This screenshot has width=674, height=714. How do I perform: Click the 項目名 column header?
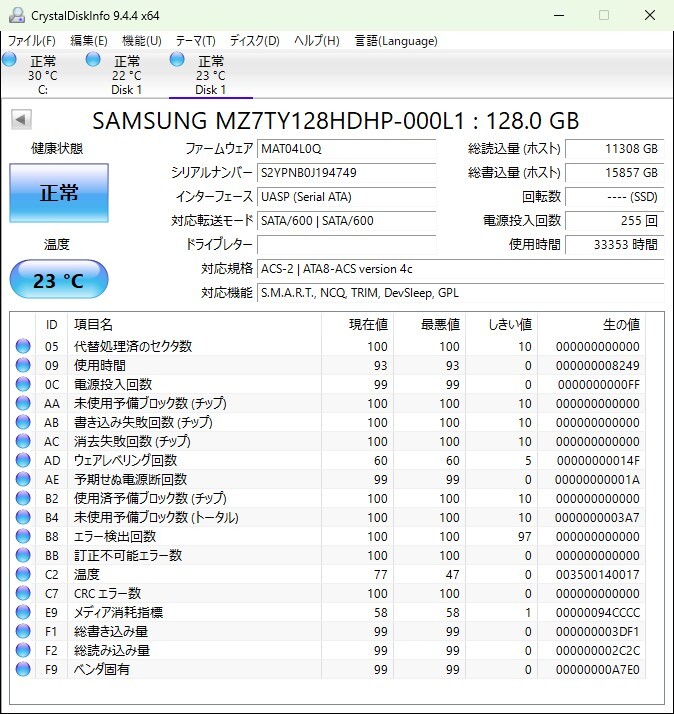click(194, 325)
